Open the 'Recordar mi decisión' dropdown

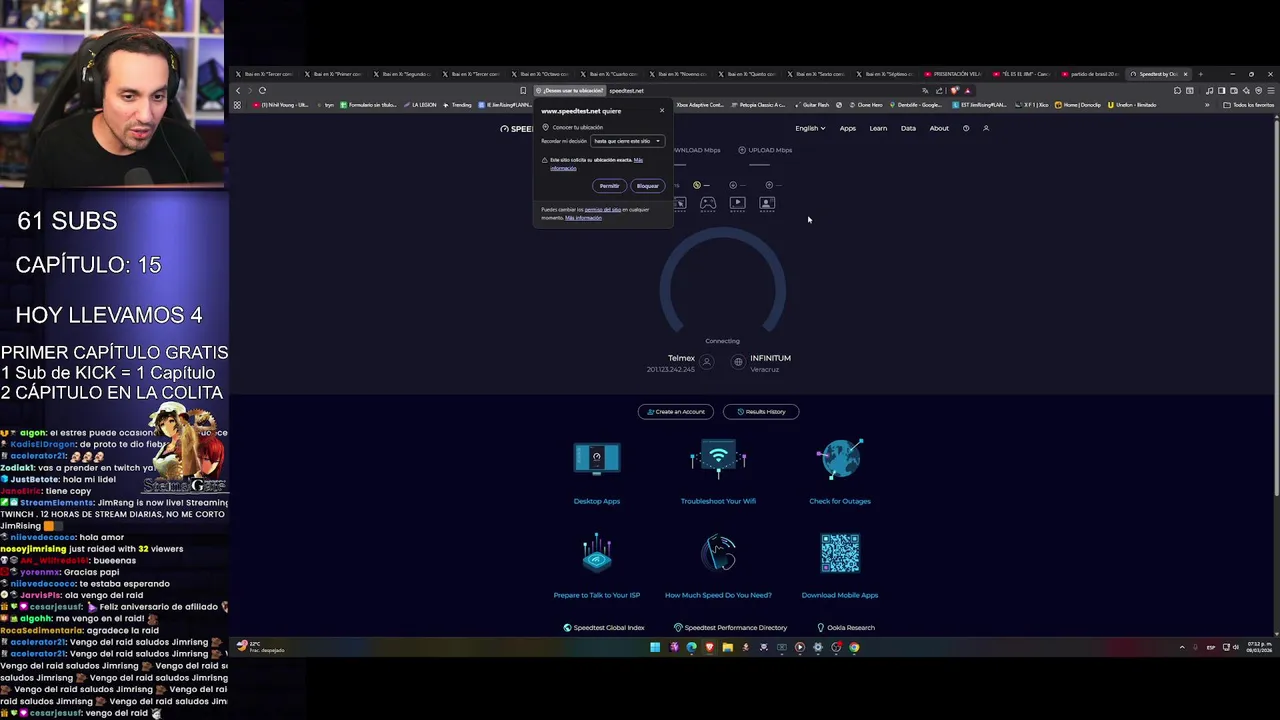point(627,141)
